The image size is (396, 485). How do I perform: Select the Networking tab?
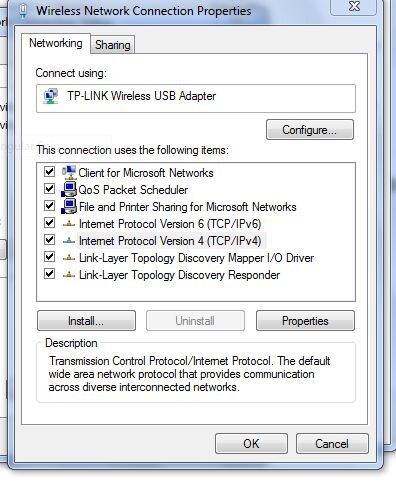56,43
